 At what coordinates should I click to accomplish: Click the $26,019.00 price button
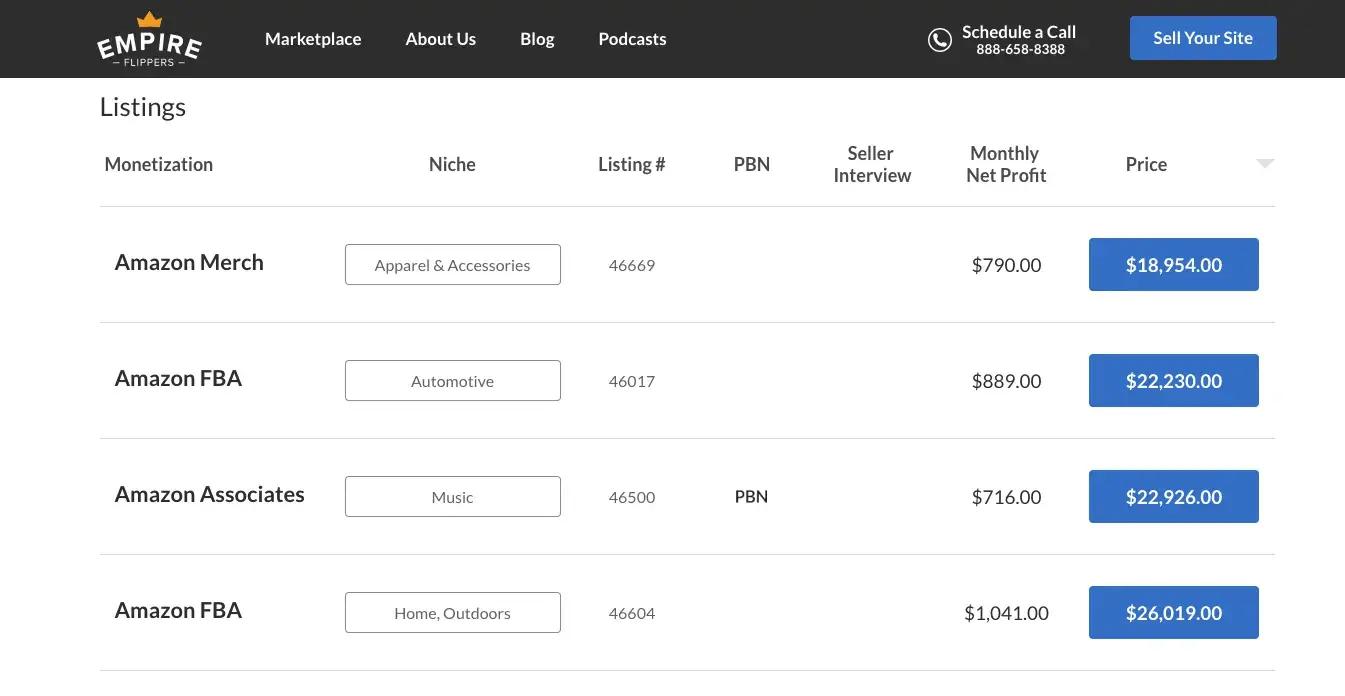[1173, 613]
